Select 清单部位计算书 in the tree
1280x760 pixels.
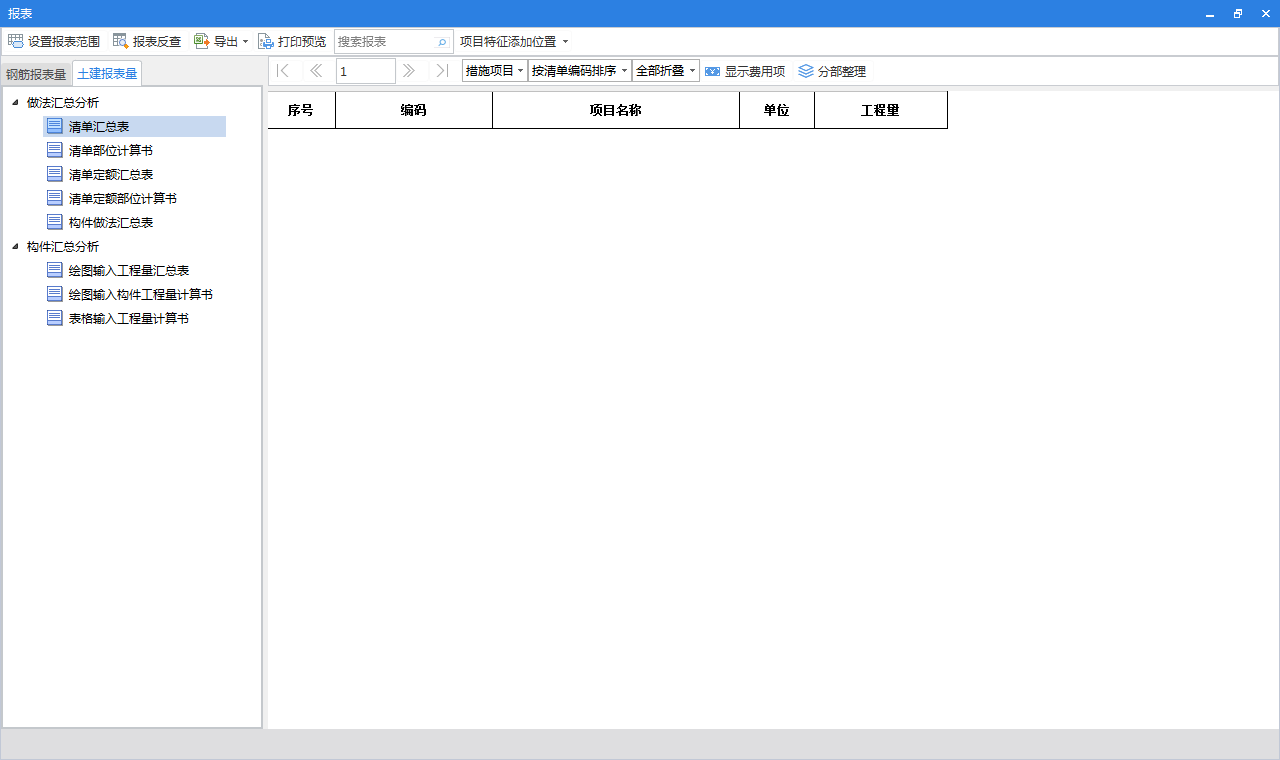click(x=110, y=150)
